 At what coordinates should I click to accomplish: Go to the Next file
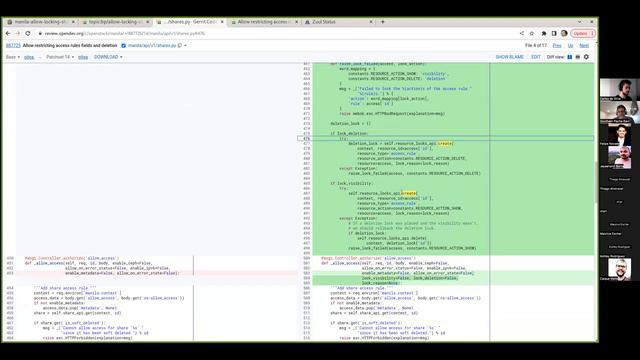click(x=584, y=46)
